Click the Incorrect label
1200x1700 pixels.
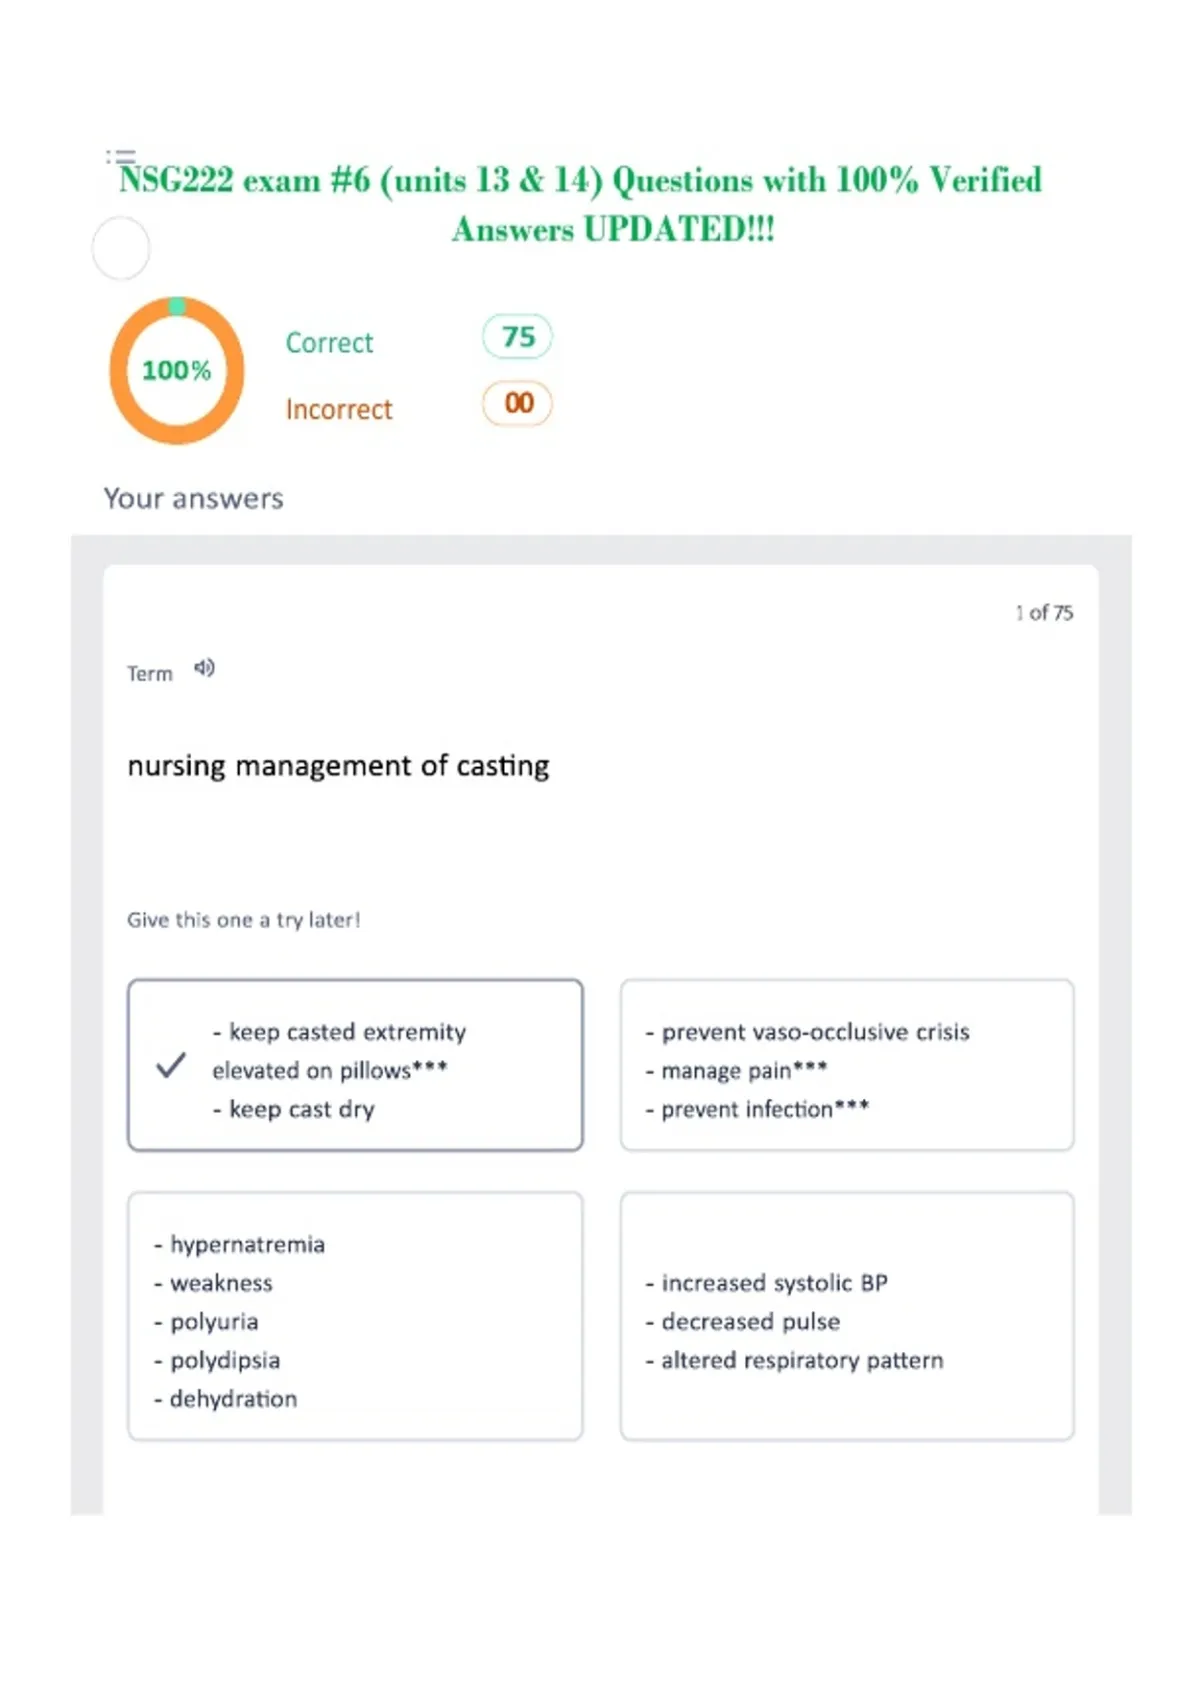pos(339,410)
